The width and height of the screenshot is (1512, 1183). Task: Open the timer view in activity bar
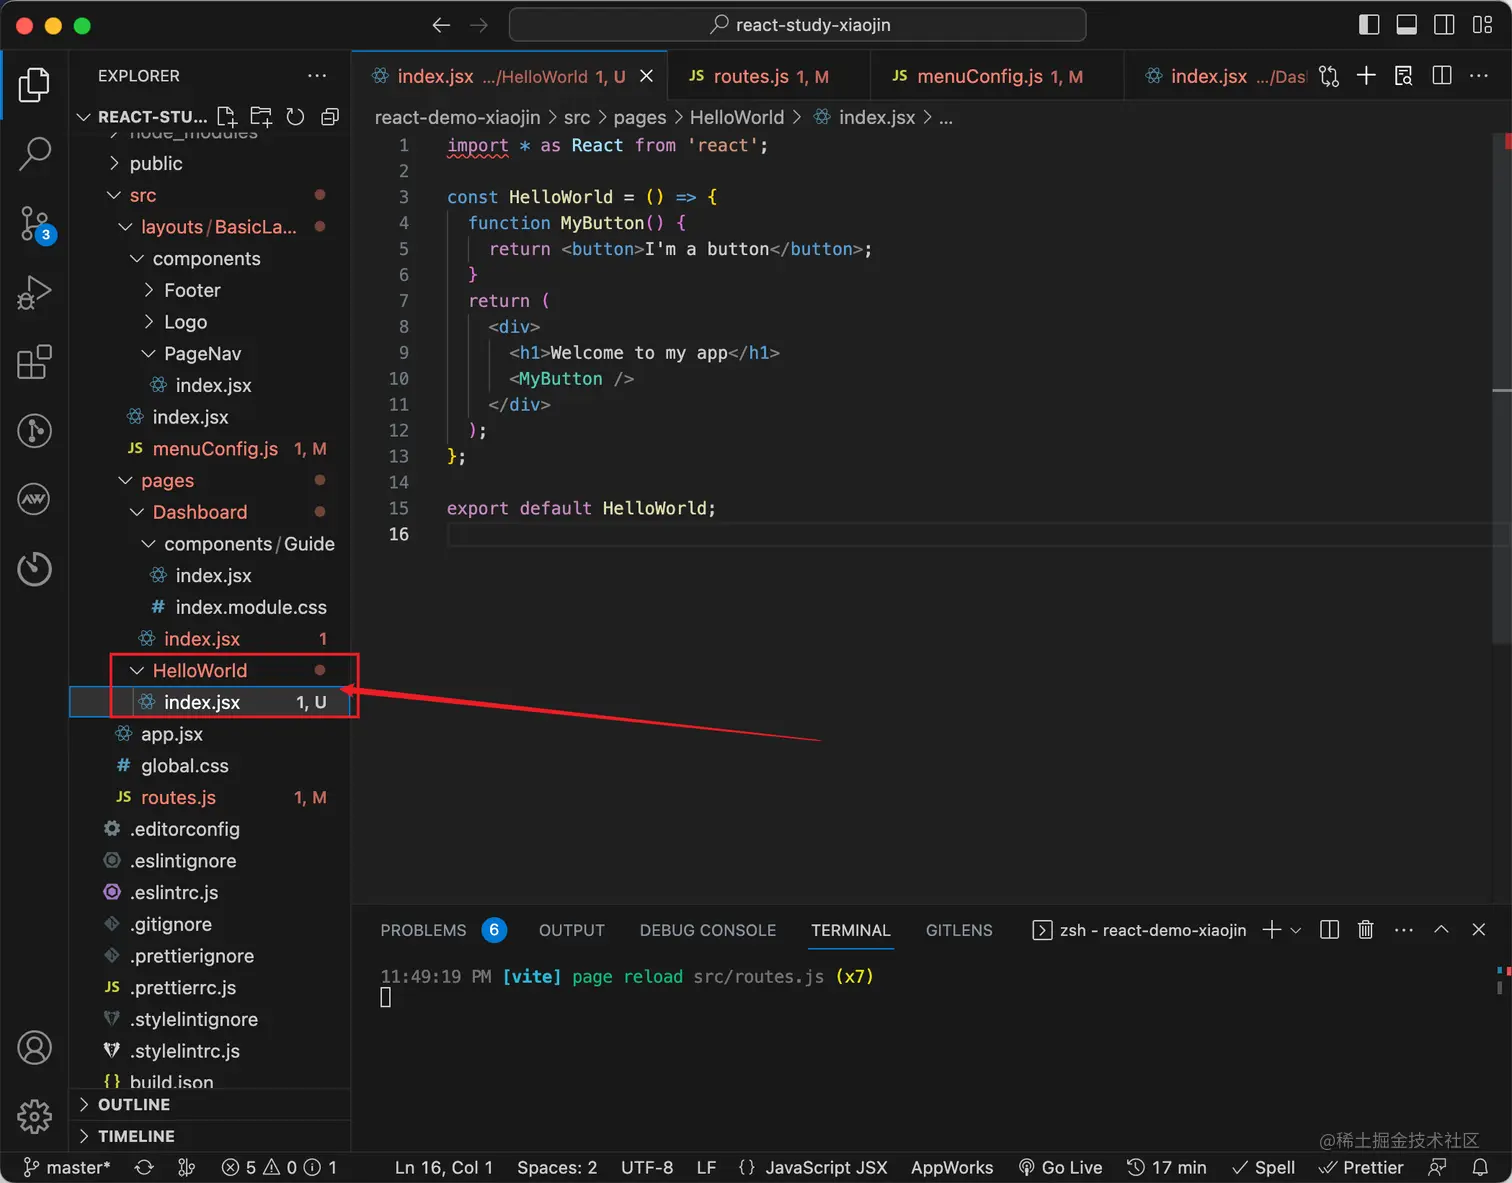(34, 568)
